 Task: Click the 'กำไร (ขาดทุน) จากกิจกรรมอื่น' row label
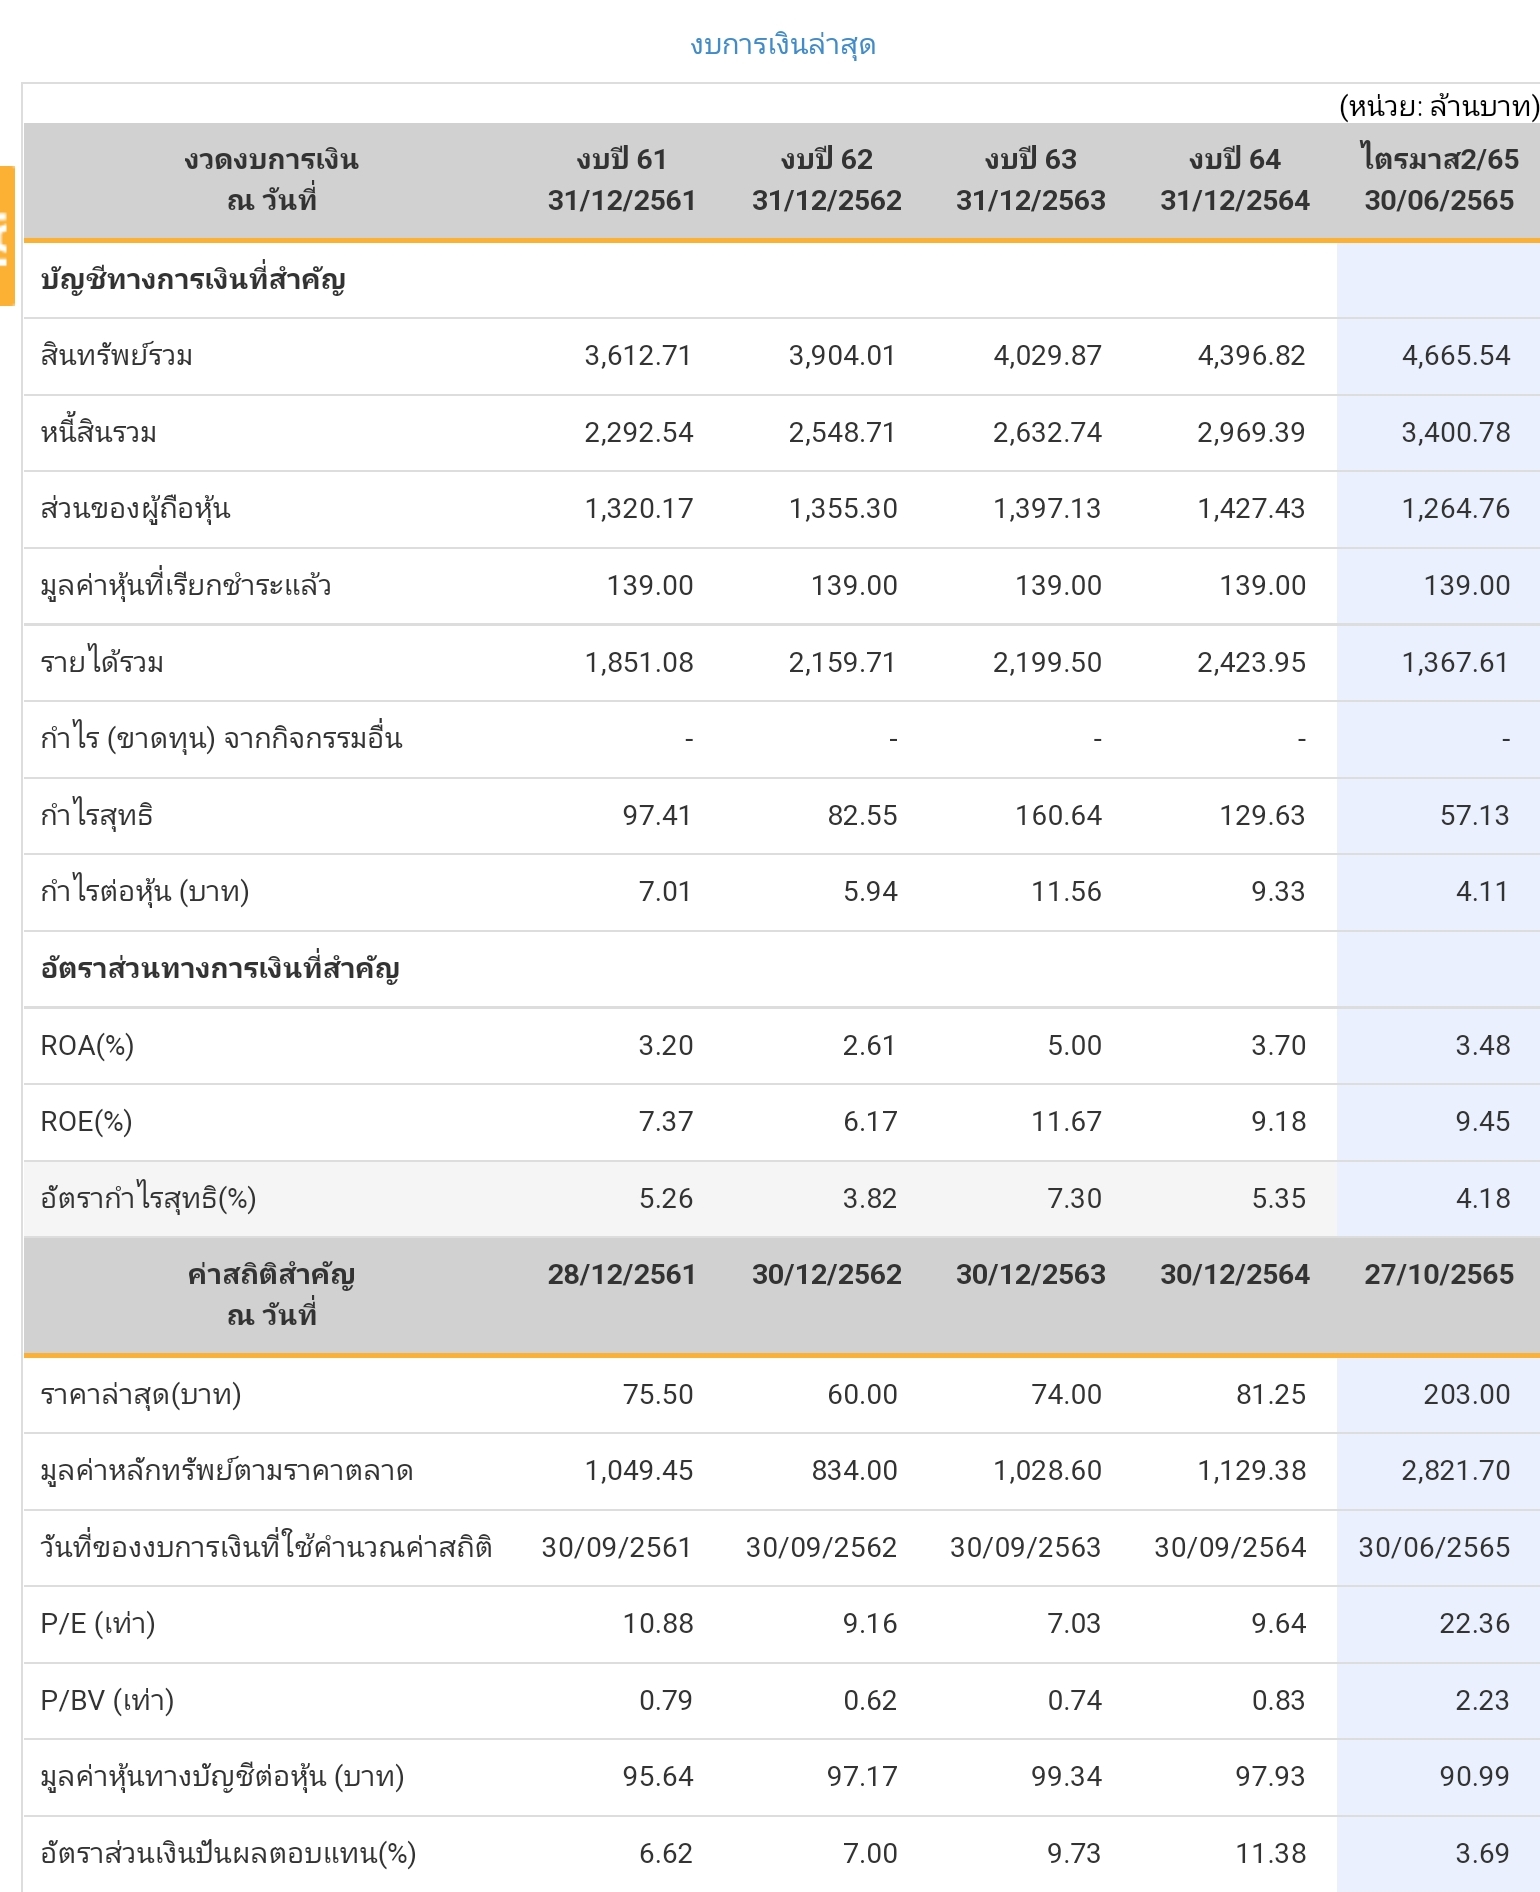(x=221, y=739)
